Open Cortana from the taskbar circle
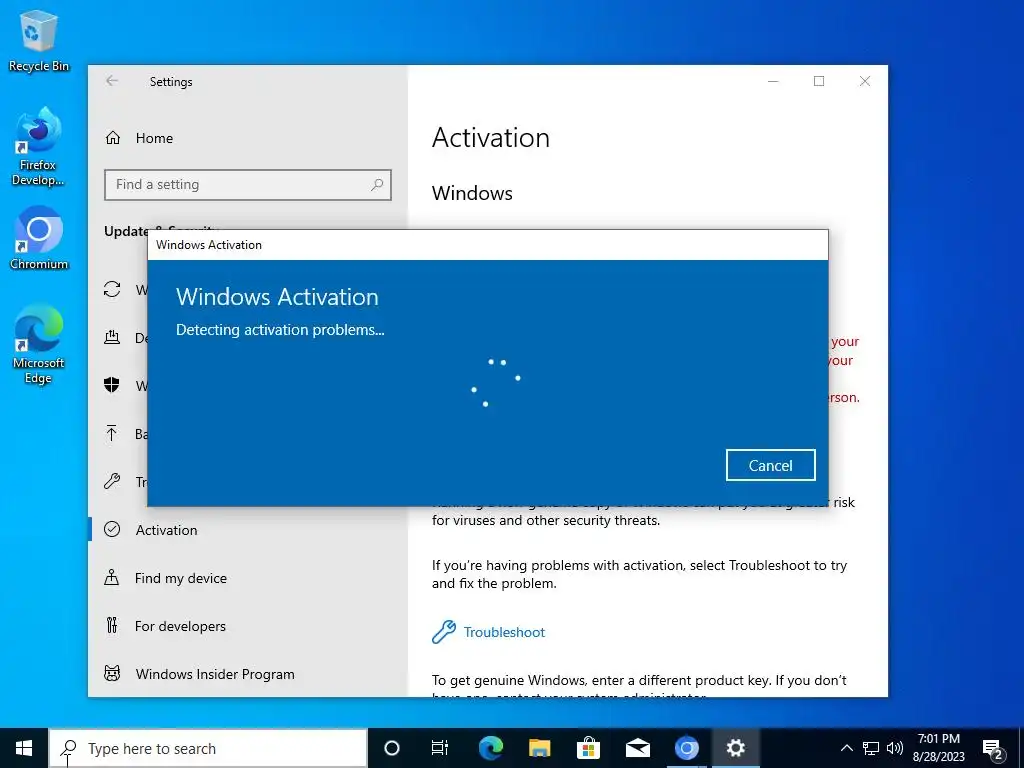 coord(392,748)
